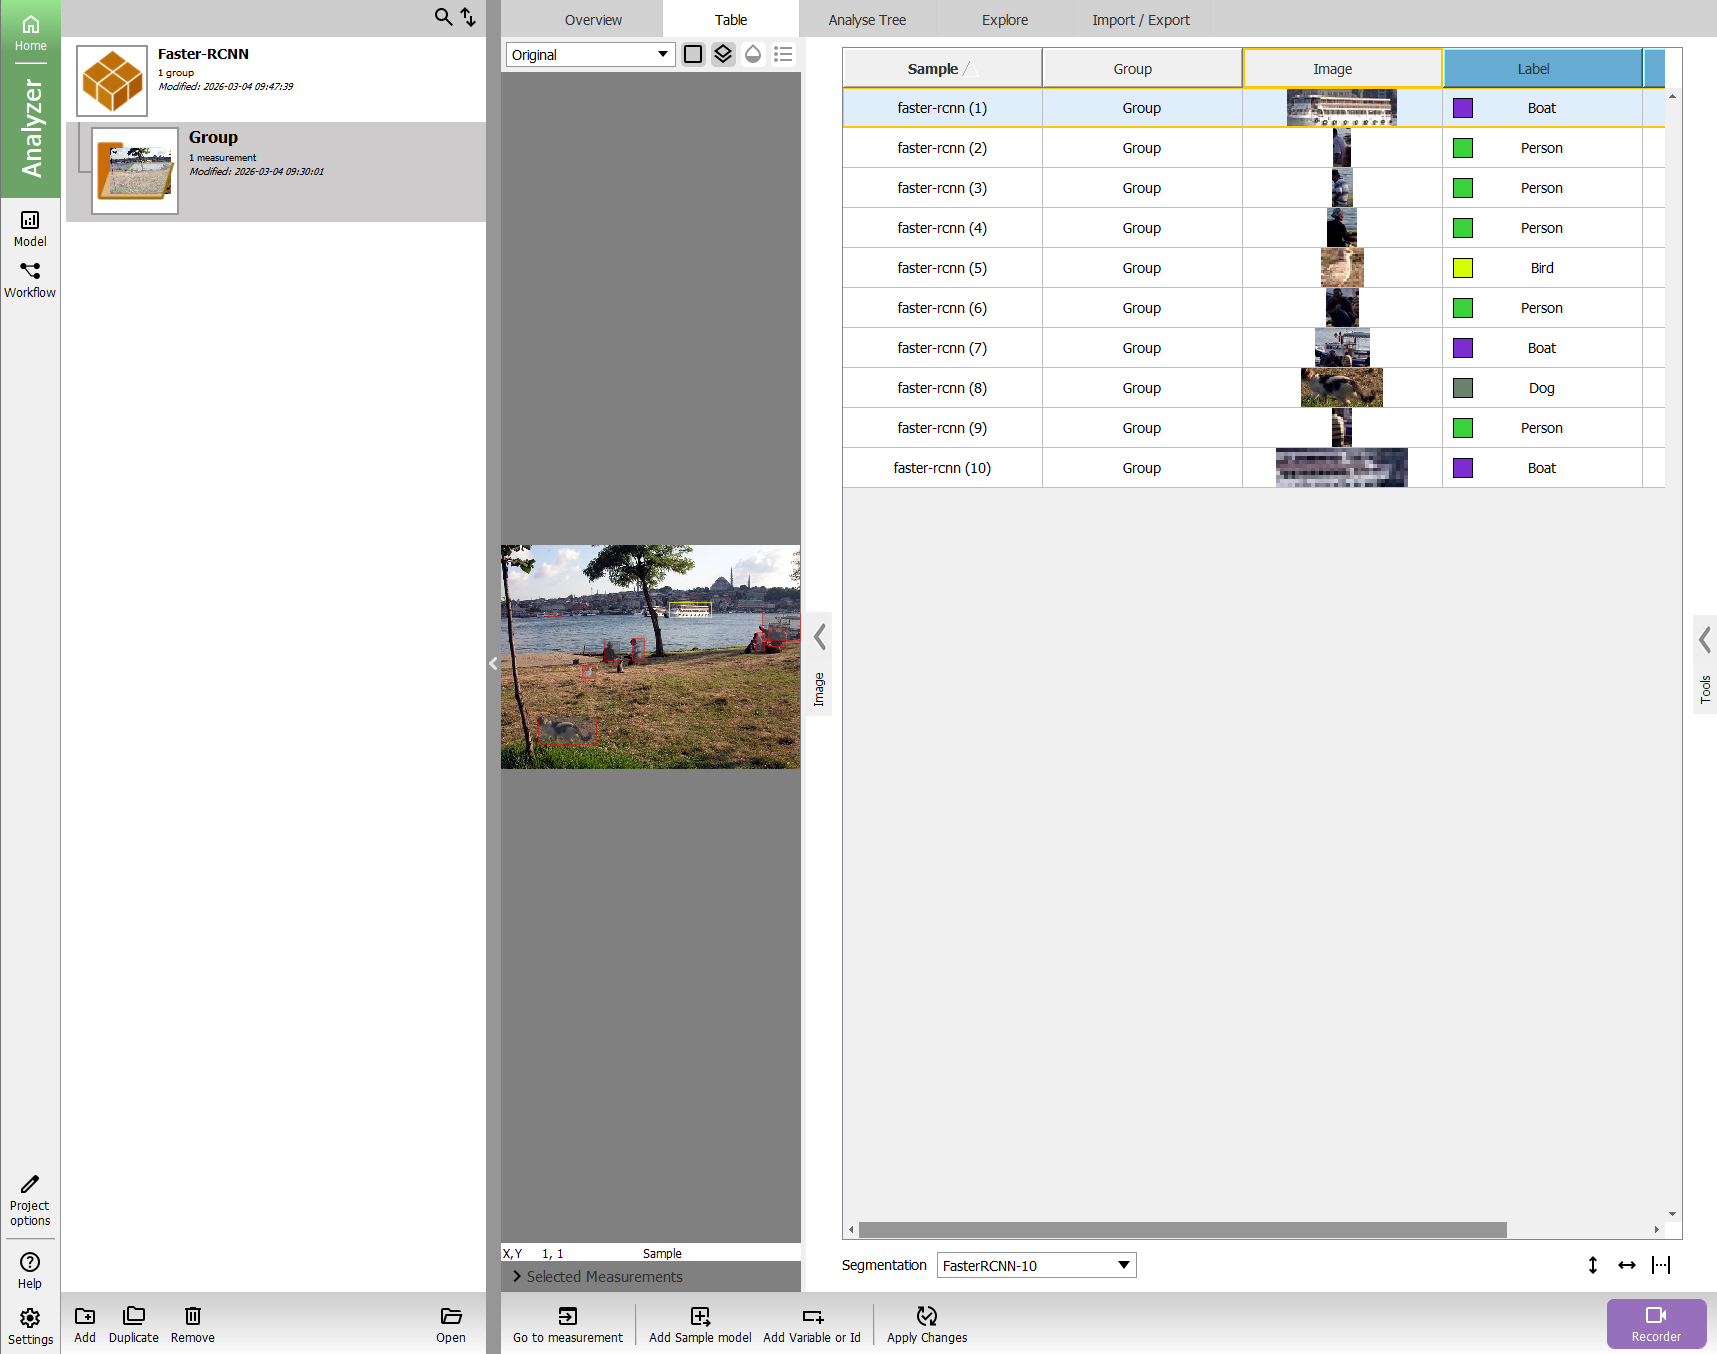Viewport: 1717px width, 1354px height.
Task: Toggle the layers overlay icon
Action: (723, 54)
